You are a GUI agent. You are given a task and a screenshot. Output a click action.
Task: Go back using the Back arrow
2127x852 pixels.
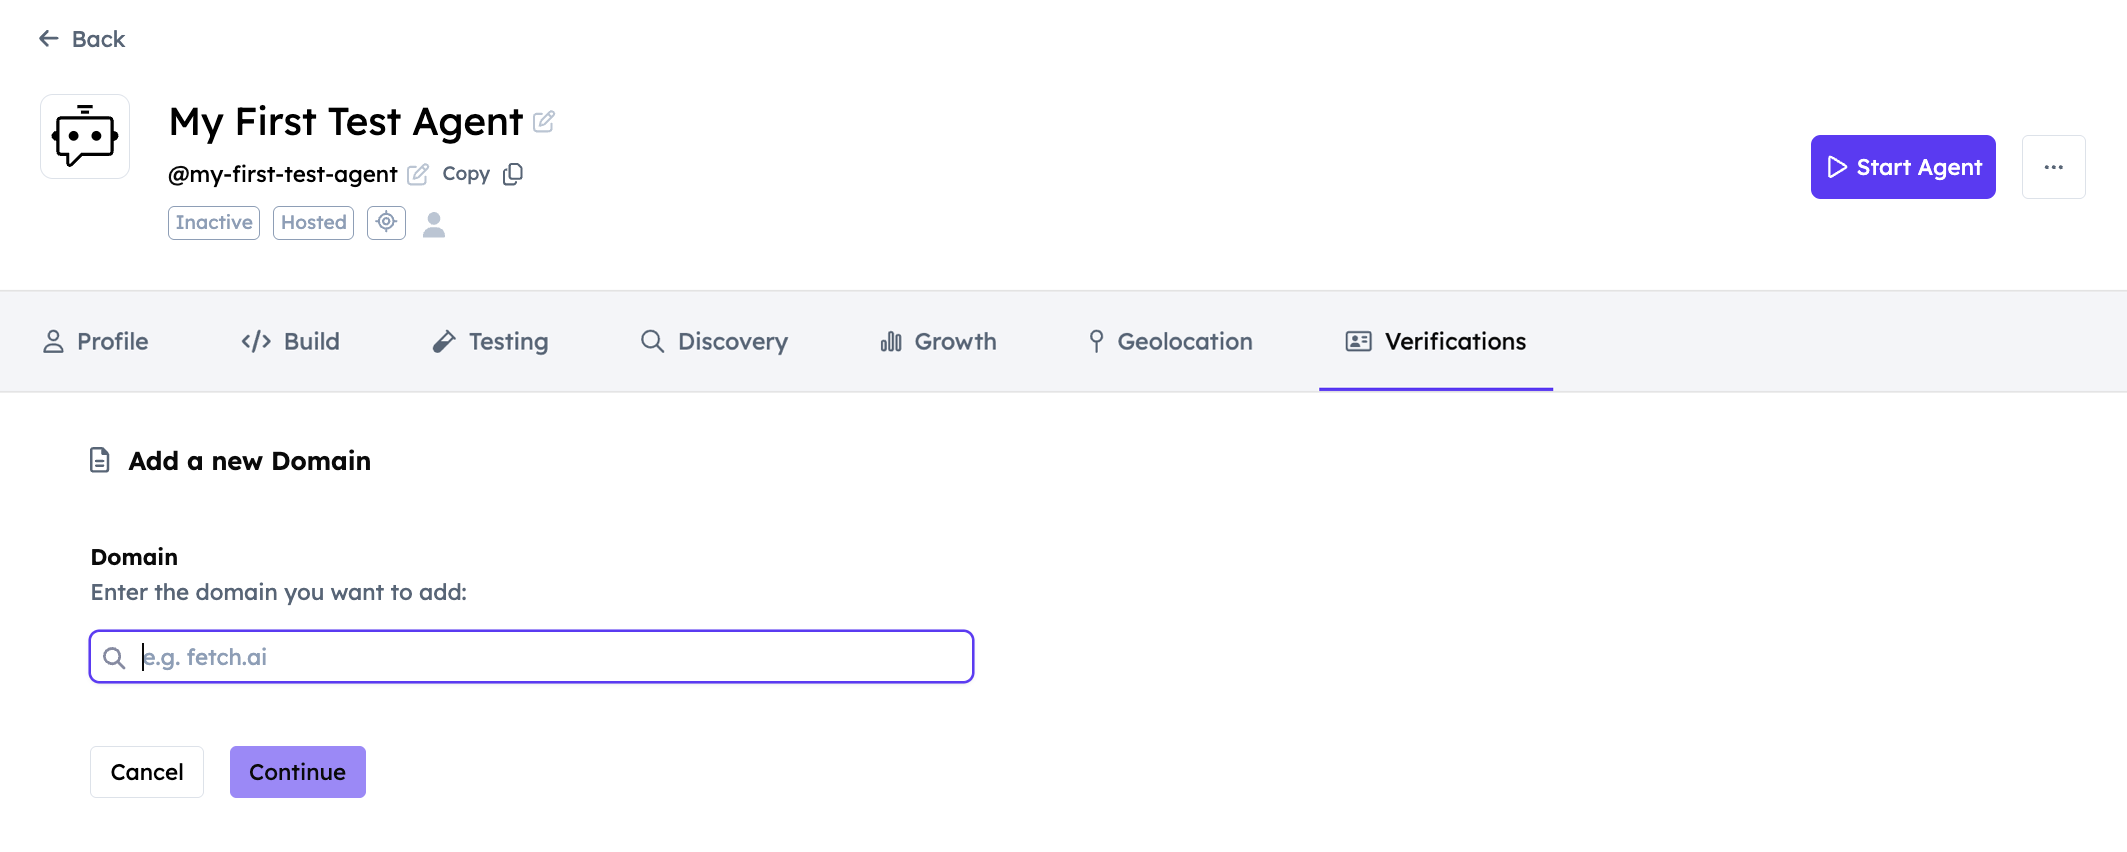pyautogui.click(x=82, y=39)
